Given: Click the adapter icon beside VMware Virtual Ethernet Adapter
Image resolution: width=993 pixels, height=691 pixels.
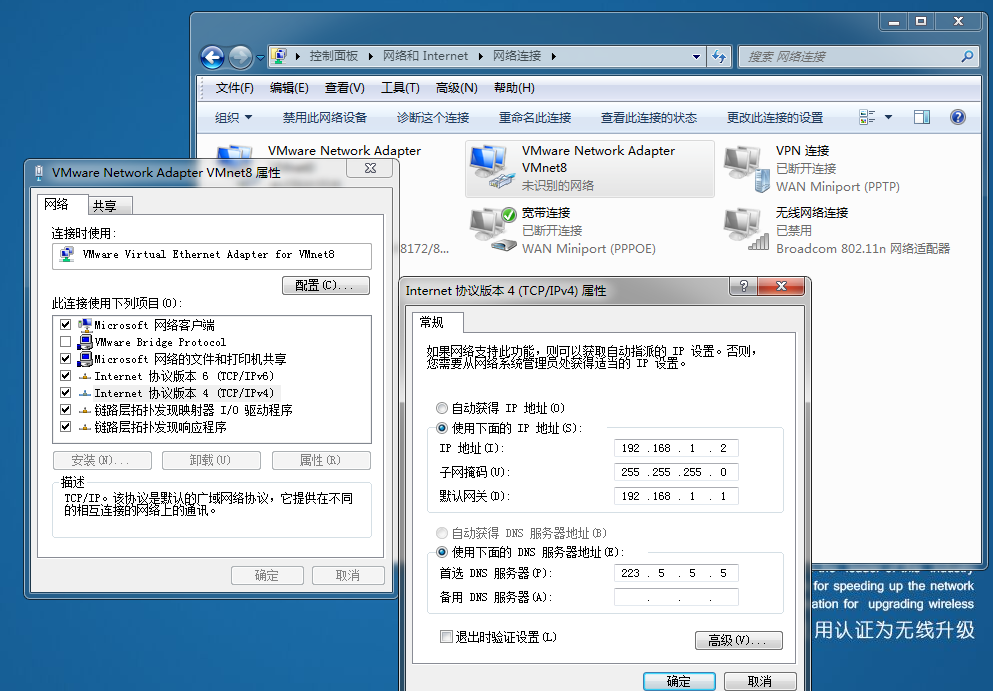Looking at the screenshot, I should click(x=66, y=255).
